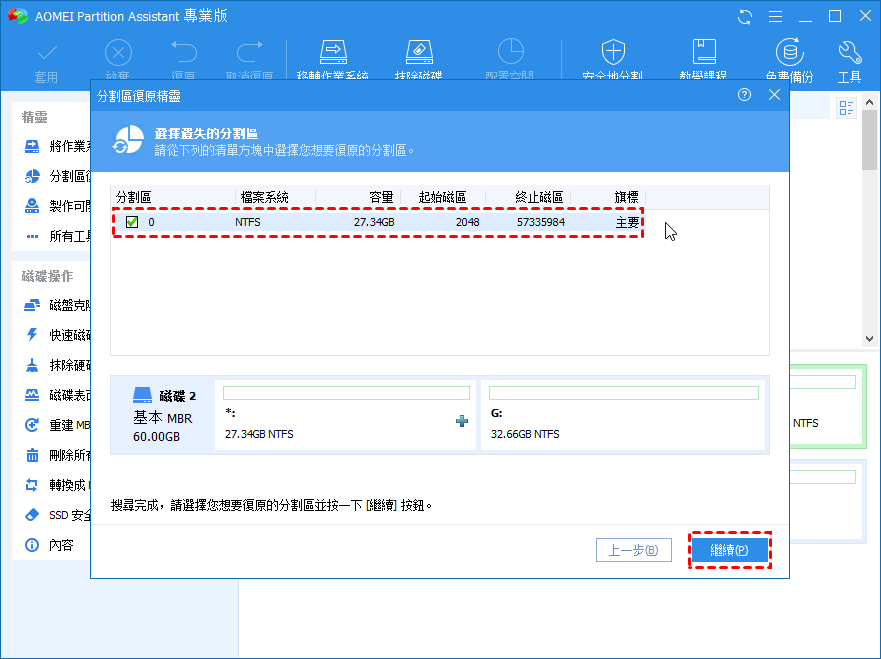Click the start sector value 2048

467,222
